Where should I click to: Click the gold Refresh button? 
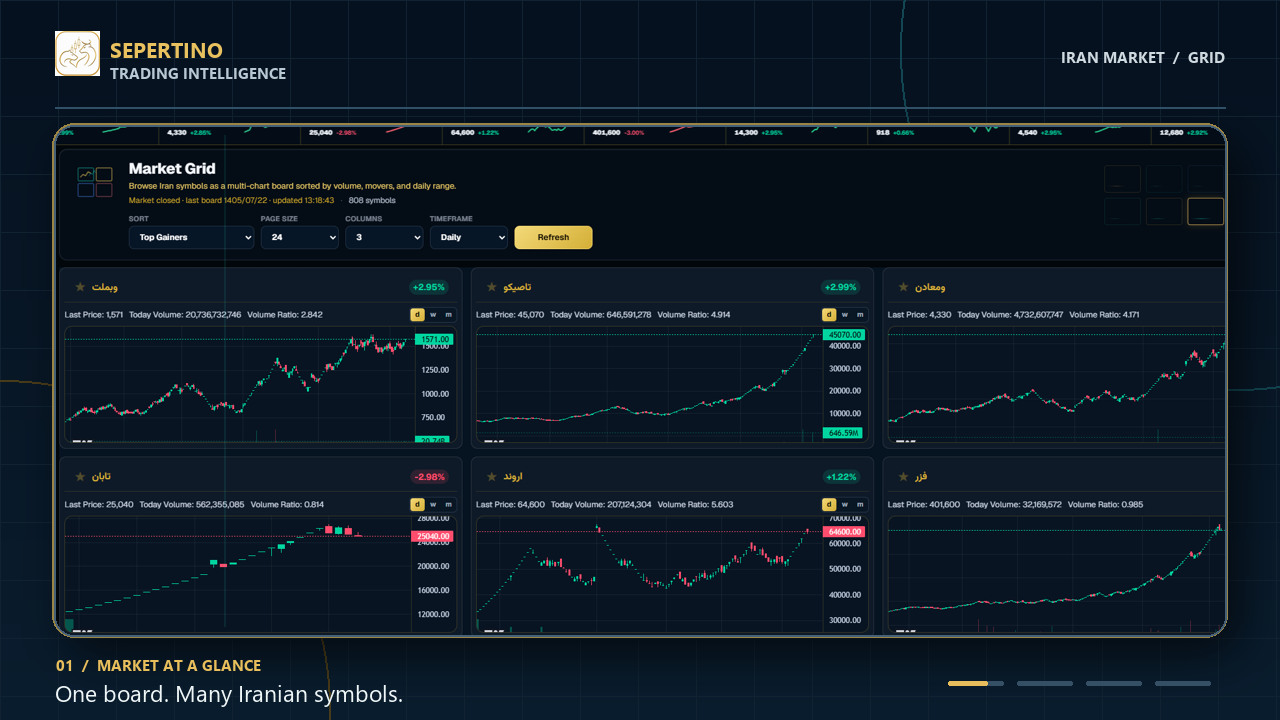[x=553, y=237]
